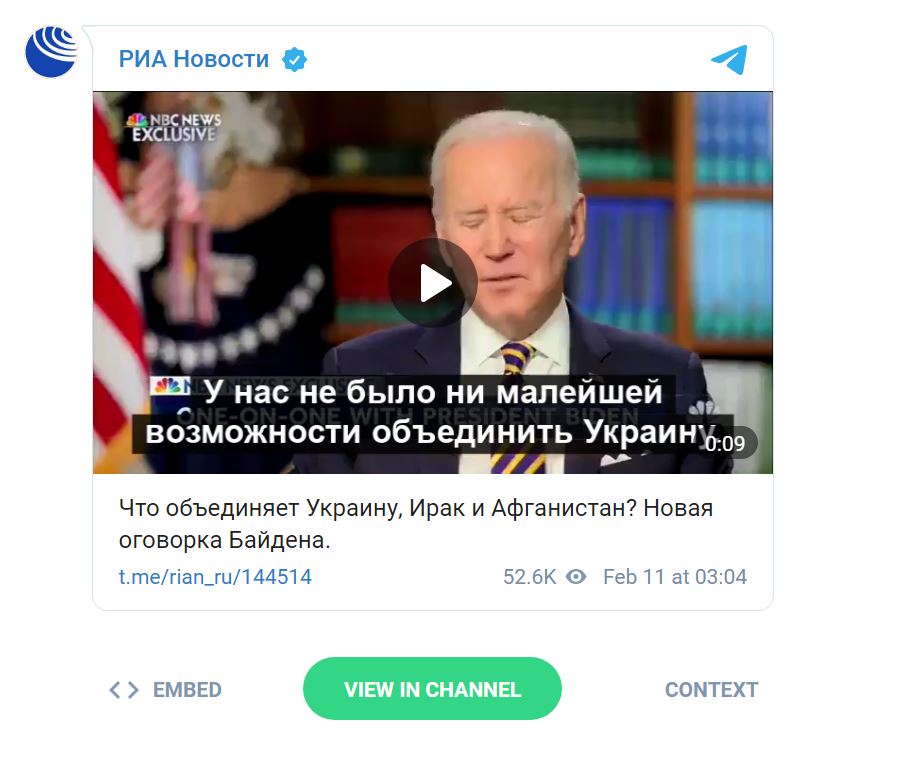Click the EMBED text label
918x771 pixels.
187,690
